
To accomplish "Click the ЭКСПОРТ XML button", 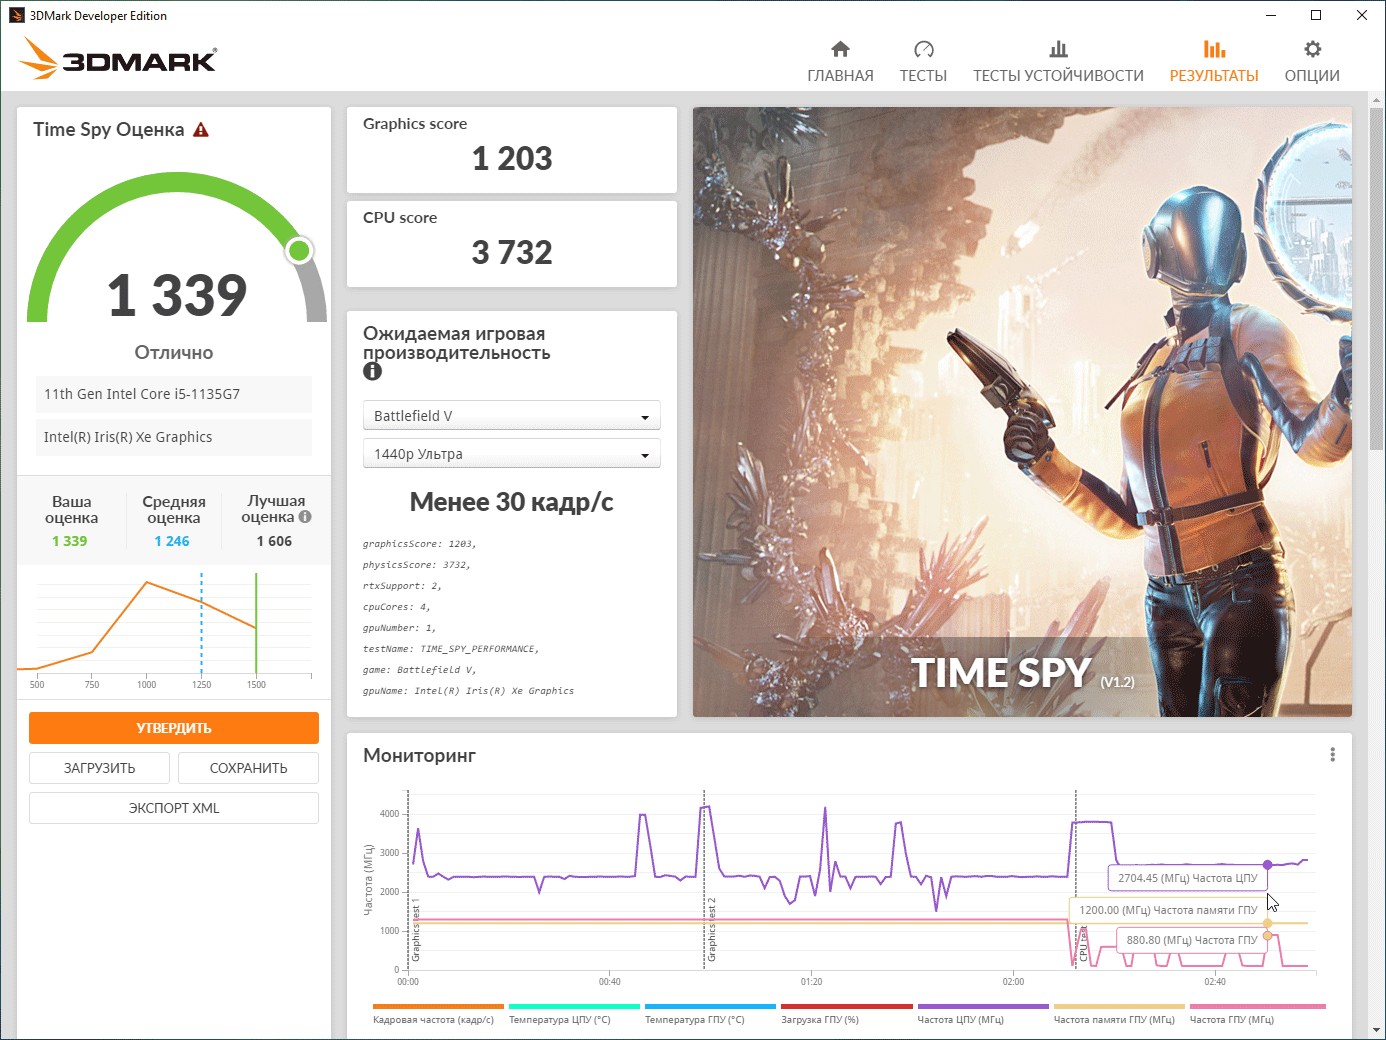I will pos(174,808).
